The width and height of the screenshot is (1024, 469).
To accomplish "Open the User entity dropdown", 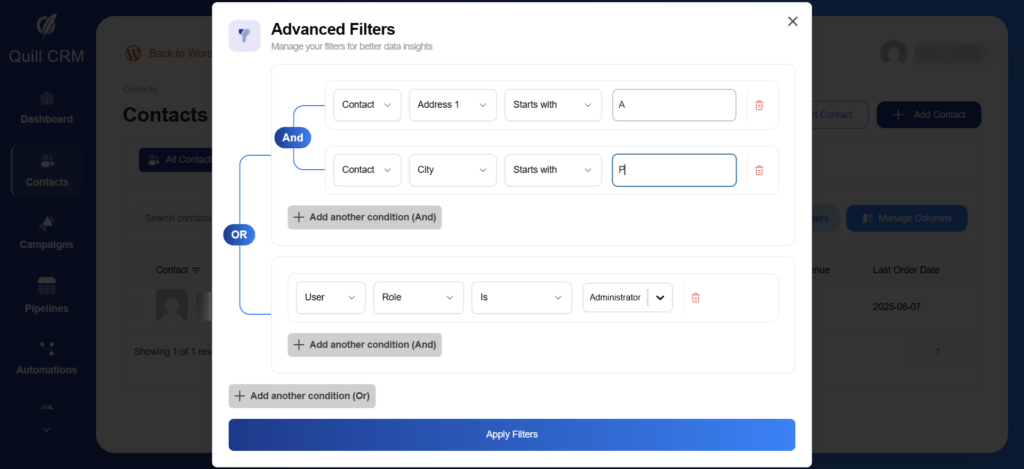I will tap(330, 297).
